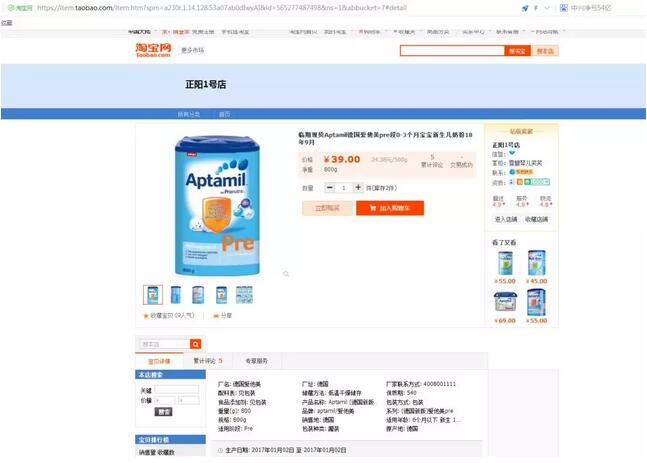The image size is (647, 463).
Task: Go to the 首页 shop navigation item
Action: (224, 114)
